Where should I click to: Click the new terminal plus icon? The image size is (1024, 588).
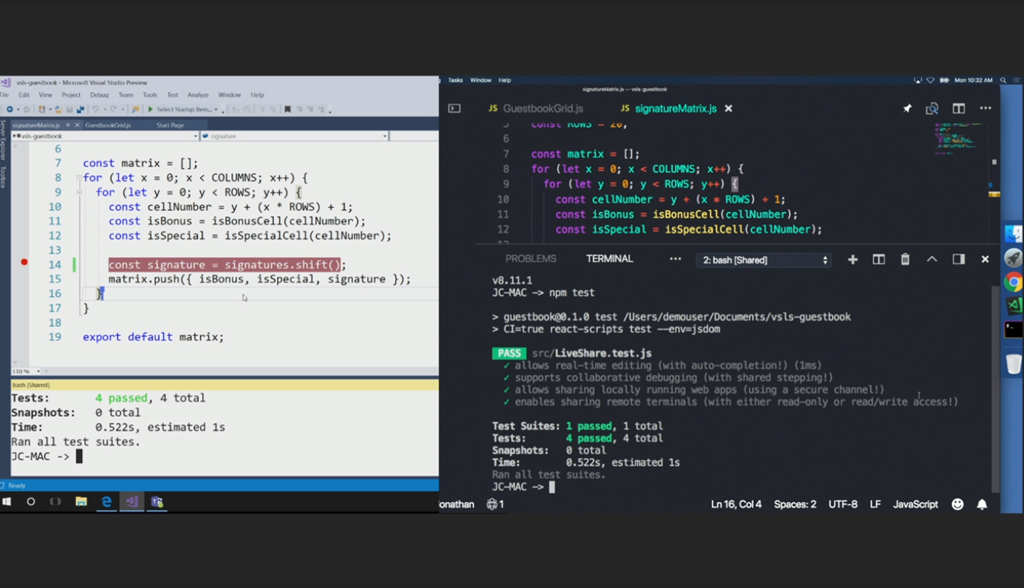853,259
